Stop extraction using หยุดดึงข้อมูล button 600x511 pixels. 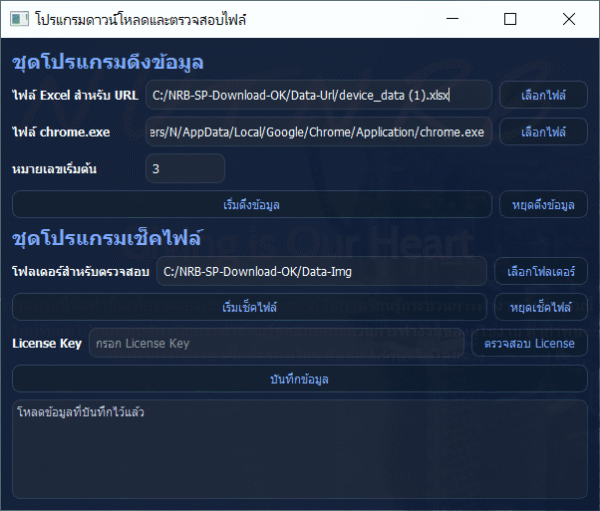tap(543, 204)
